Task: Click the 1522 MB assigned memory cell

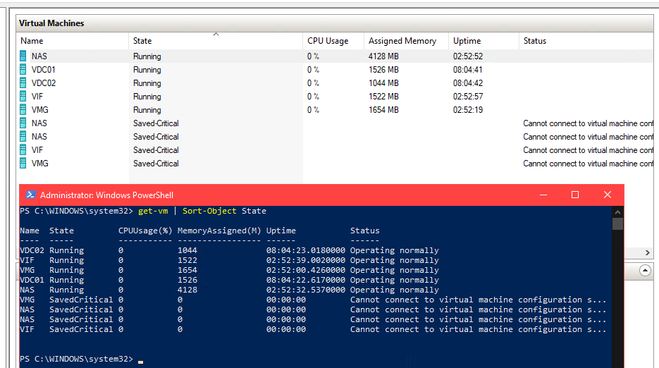Action: [384, 97]
